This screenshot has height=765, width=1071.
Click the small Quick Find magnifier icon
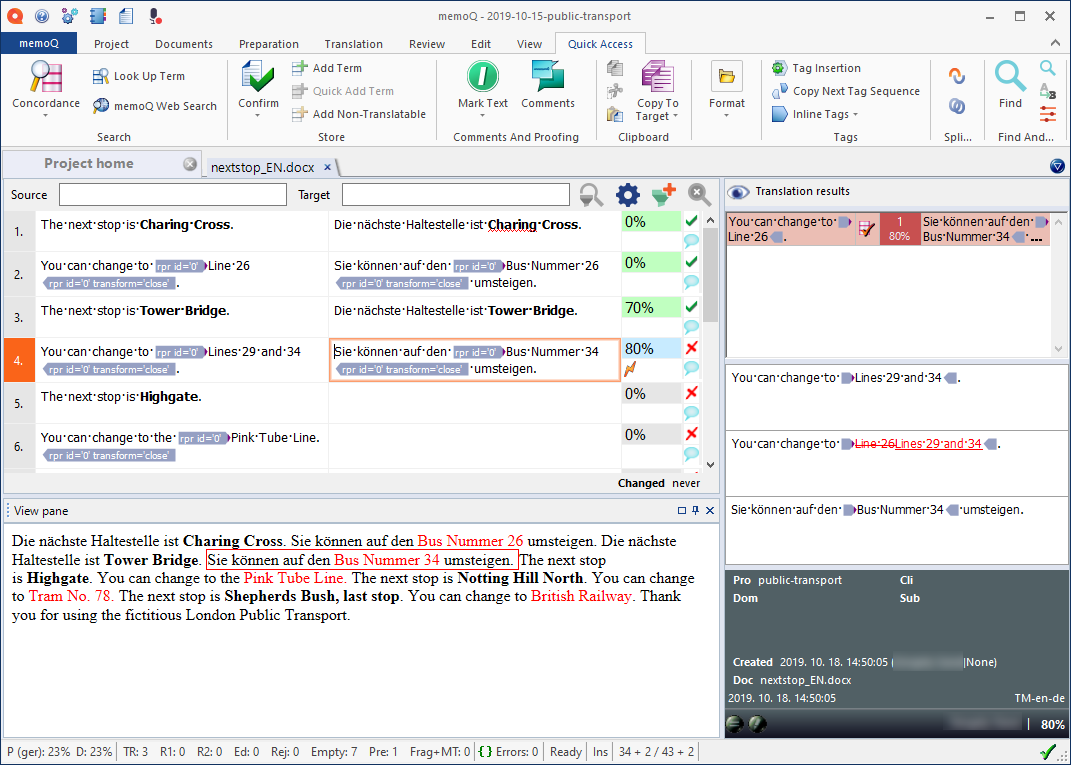[1048, 68]
